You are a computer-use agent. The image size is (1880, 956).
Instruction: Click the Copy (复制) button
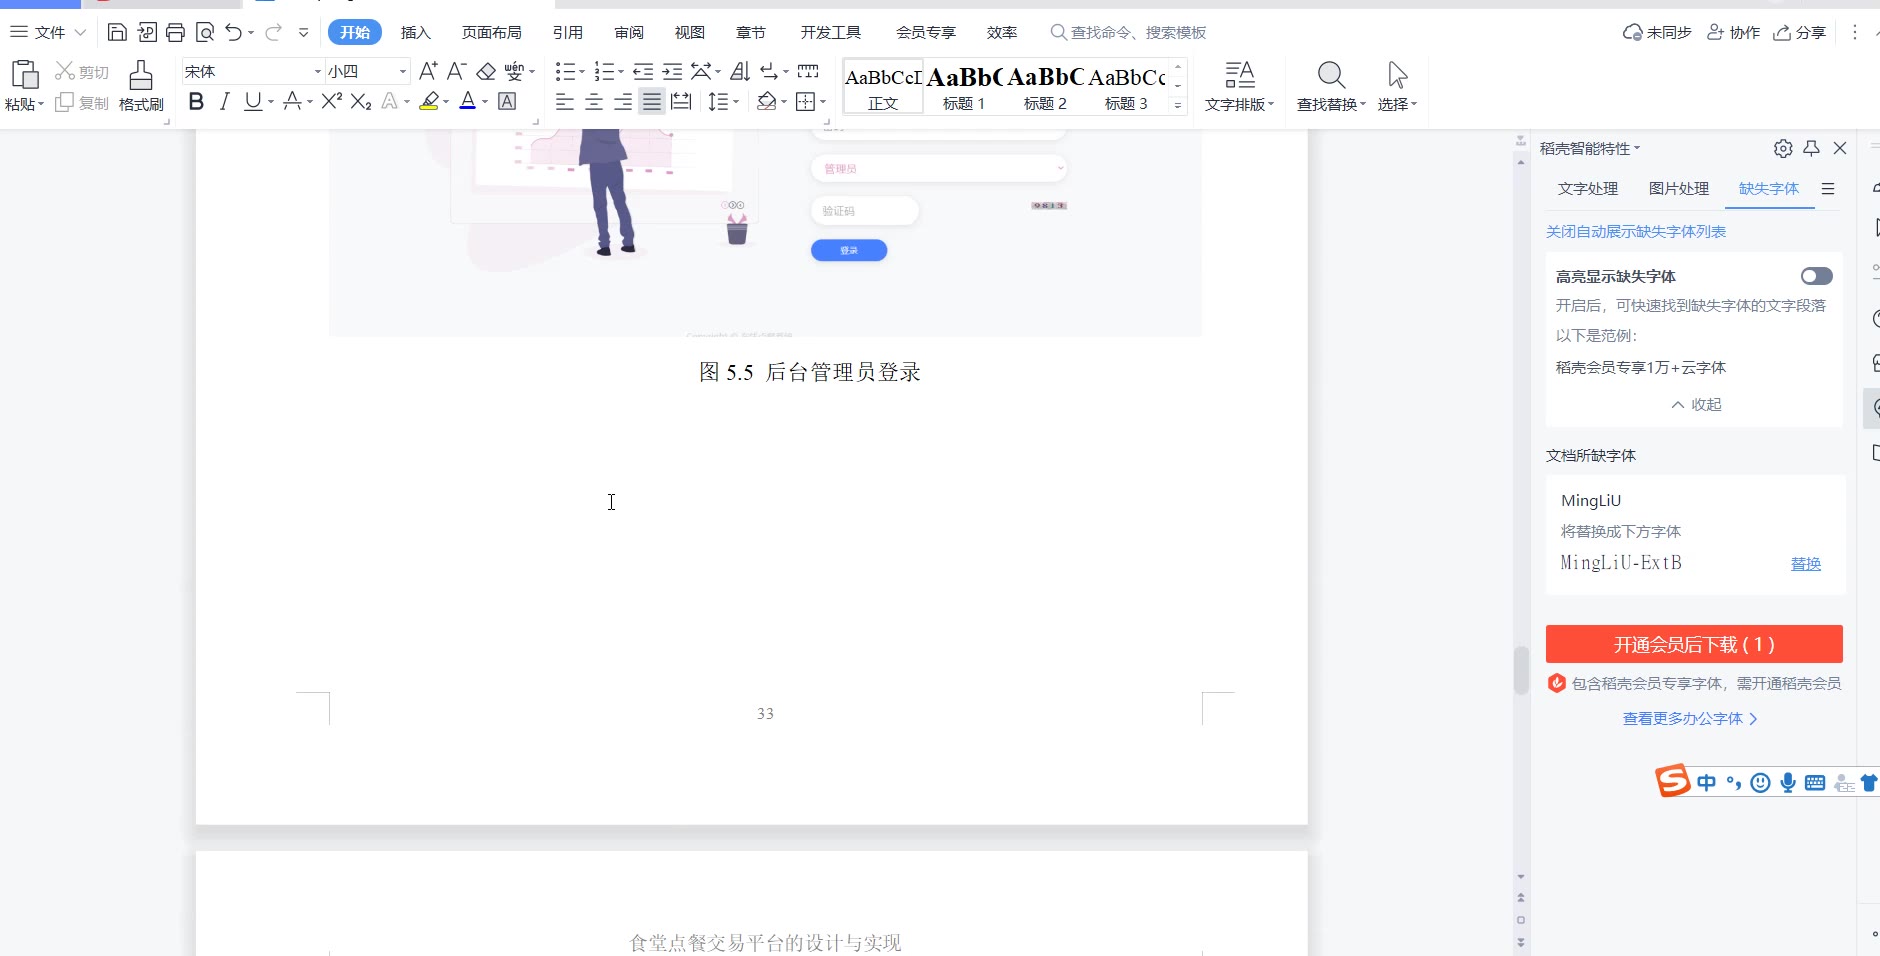pyautogui.click(x=82, y=102)
